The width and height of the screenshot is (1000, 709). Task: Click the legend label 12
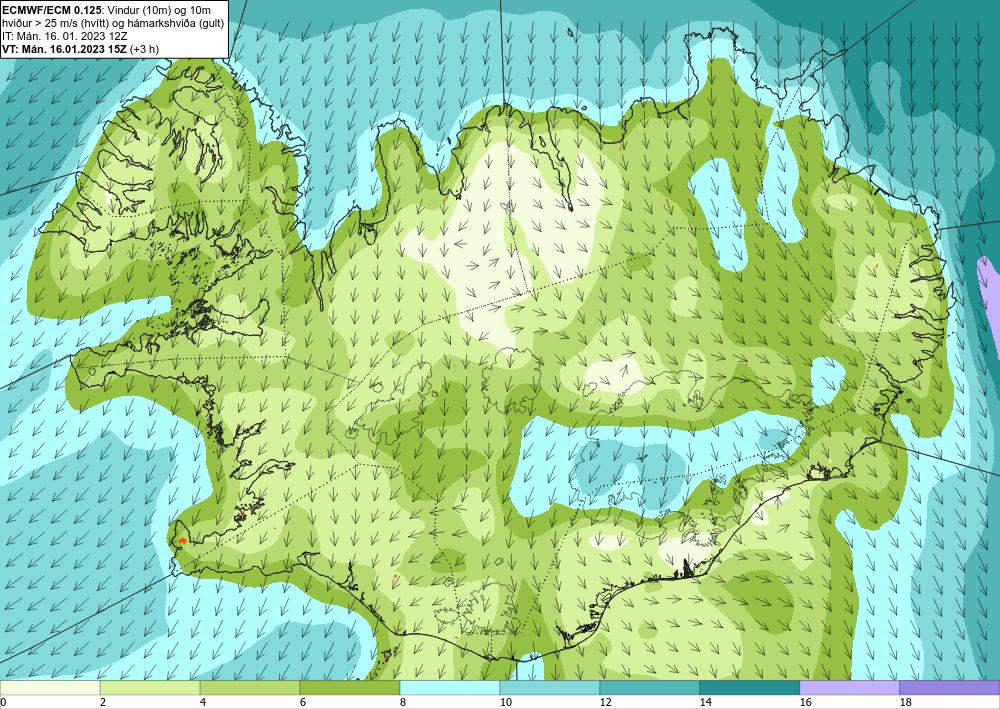coord(606,702)
